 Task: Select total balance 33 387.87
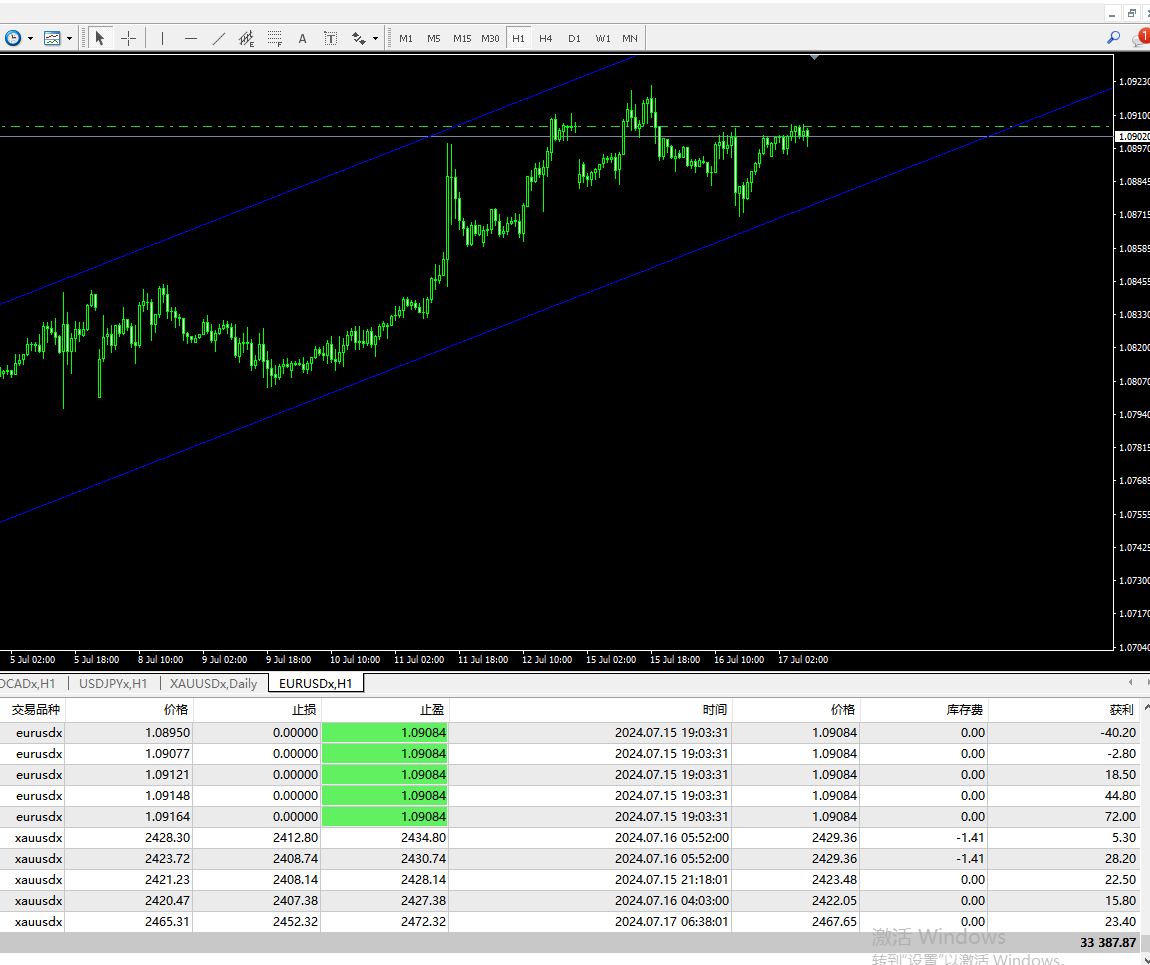(1107, 942)
